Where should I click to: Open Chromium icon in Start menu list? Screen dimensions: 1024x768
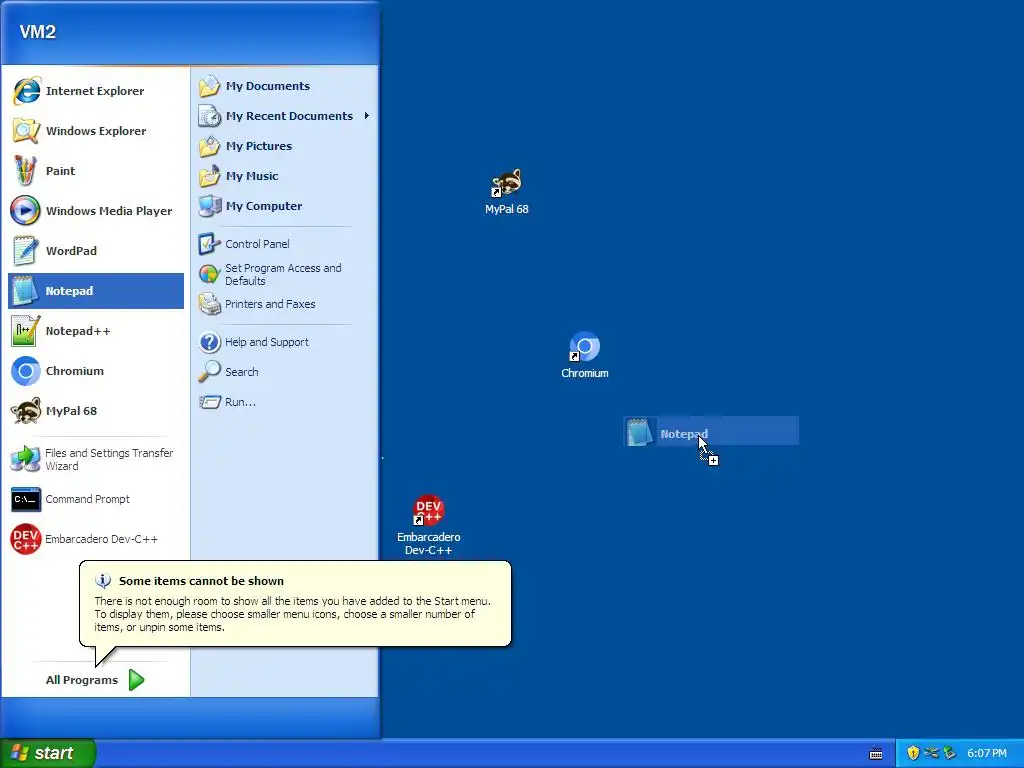coord(26,371)
